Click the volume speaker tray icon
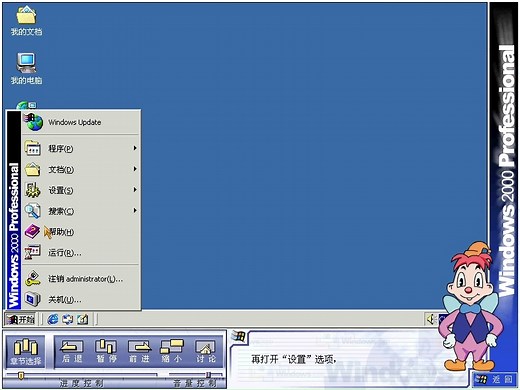The image size is (520, 390). click(x=431, y=319)
